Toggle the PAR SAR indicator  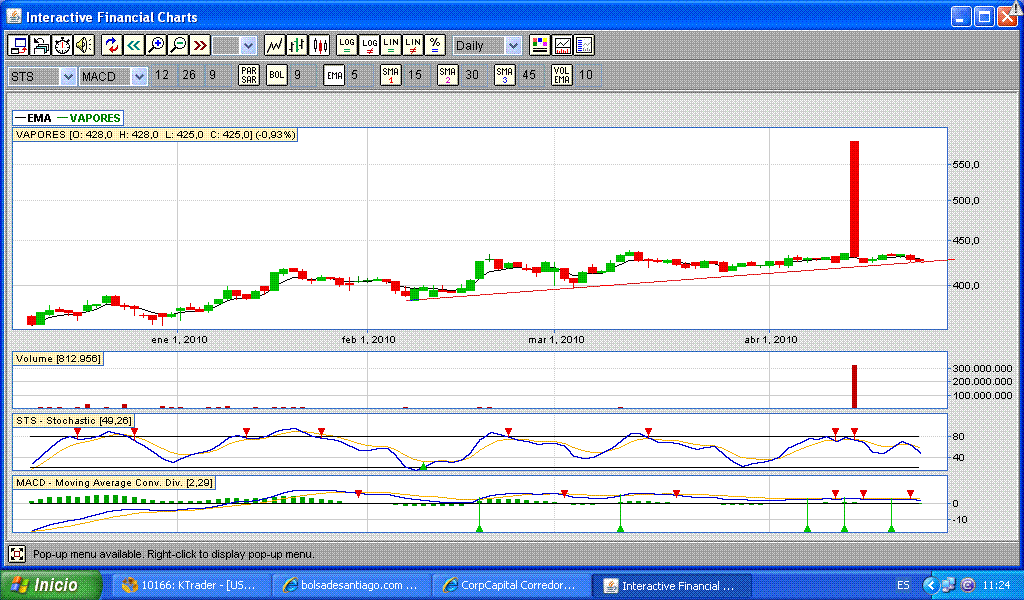point(248,75)
